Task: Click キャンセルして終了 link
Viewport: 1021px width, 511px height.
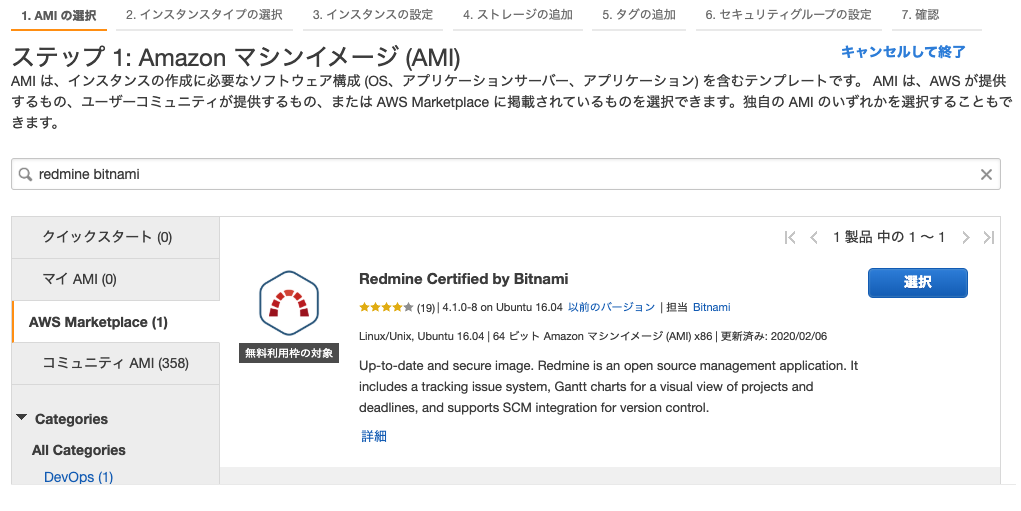Action: point(902,52)
